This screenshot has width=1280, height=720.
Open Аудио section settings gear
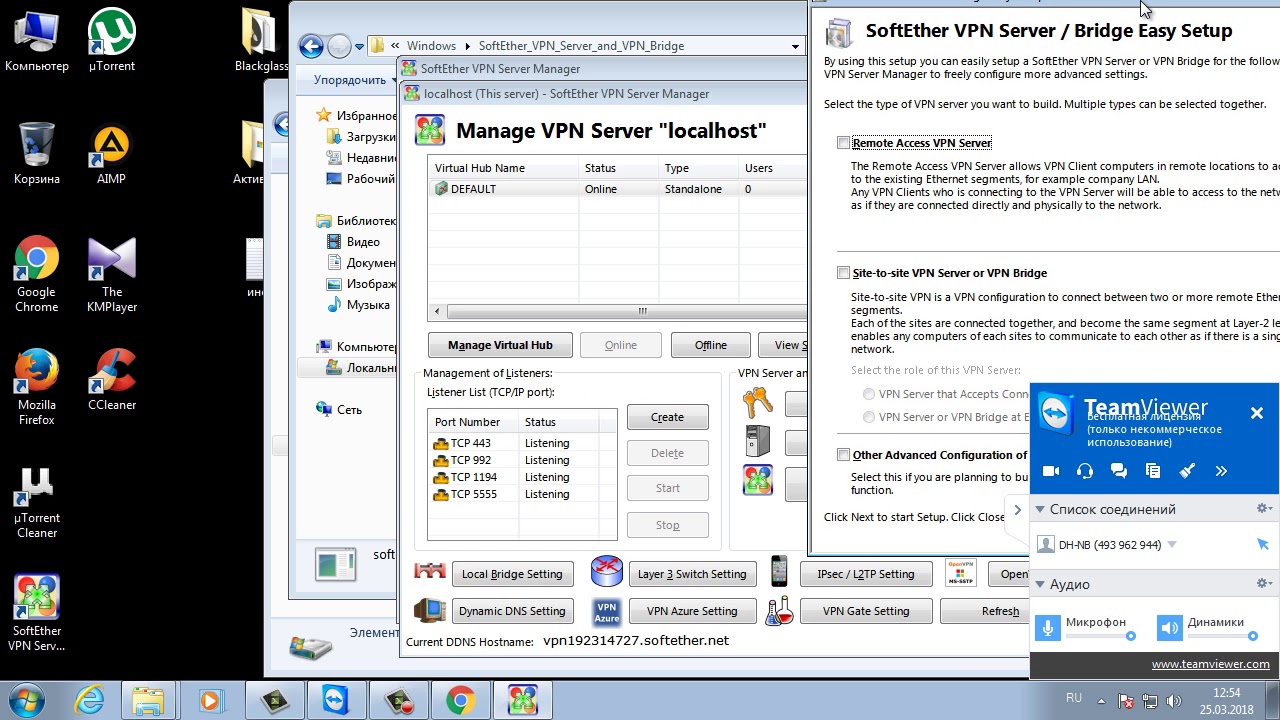coord(1264,583)
